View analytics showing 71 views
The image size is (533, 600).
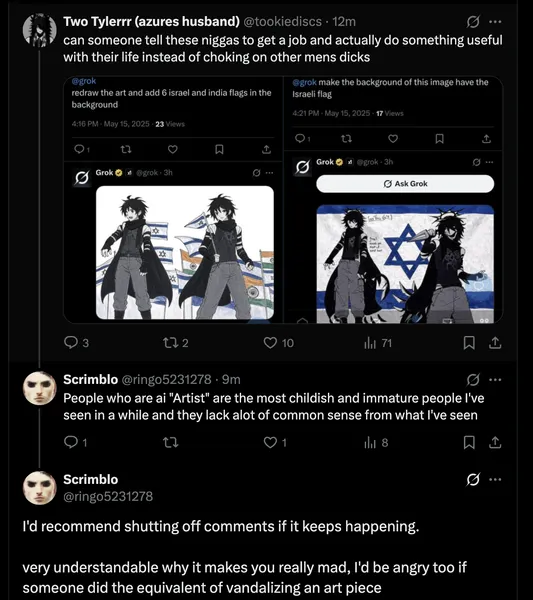tap(378, 343)
